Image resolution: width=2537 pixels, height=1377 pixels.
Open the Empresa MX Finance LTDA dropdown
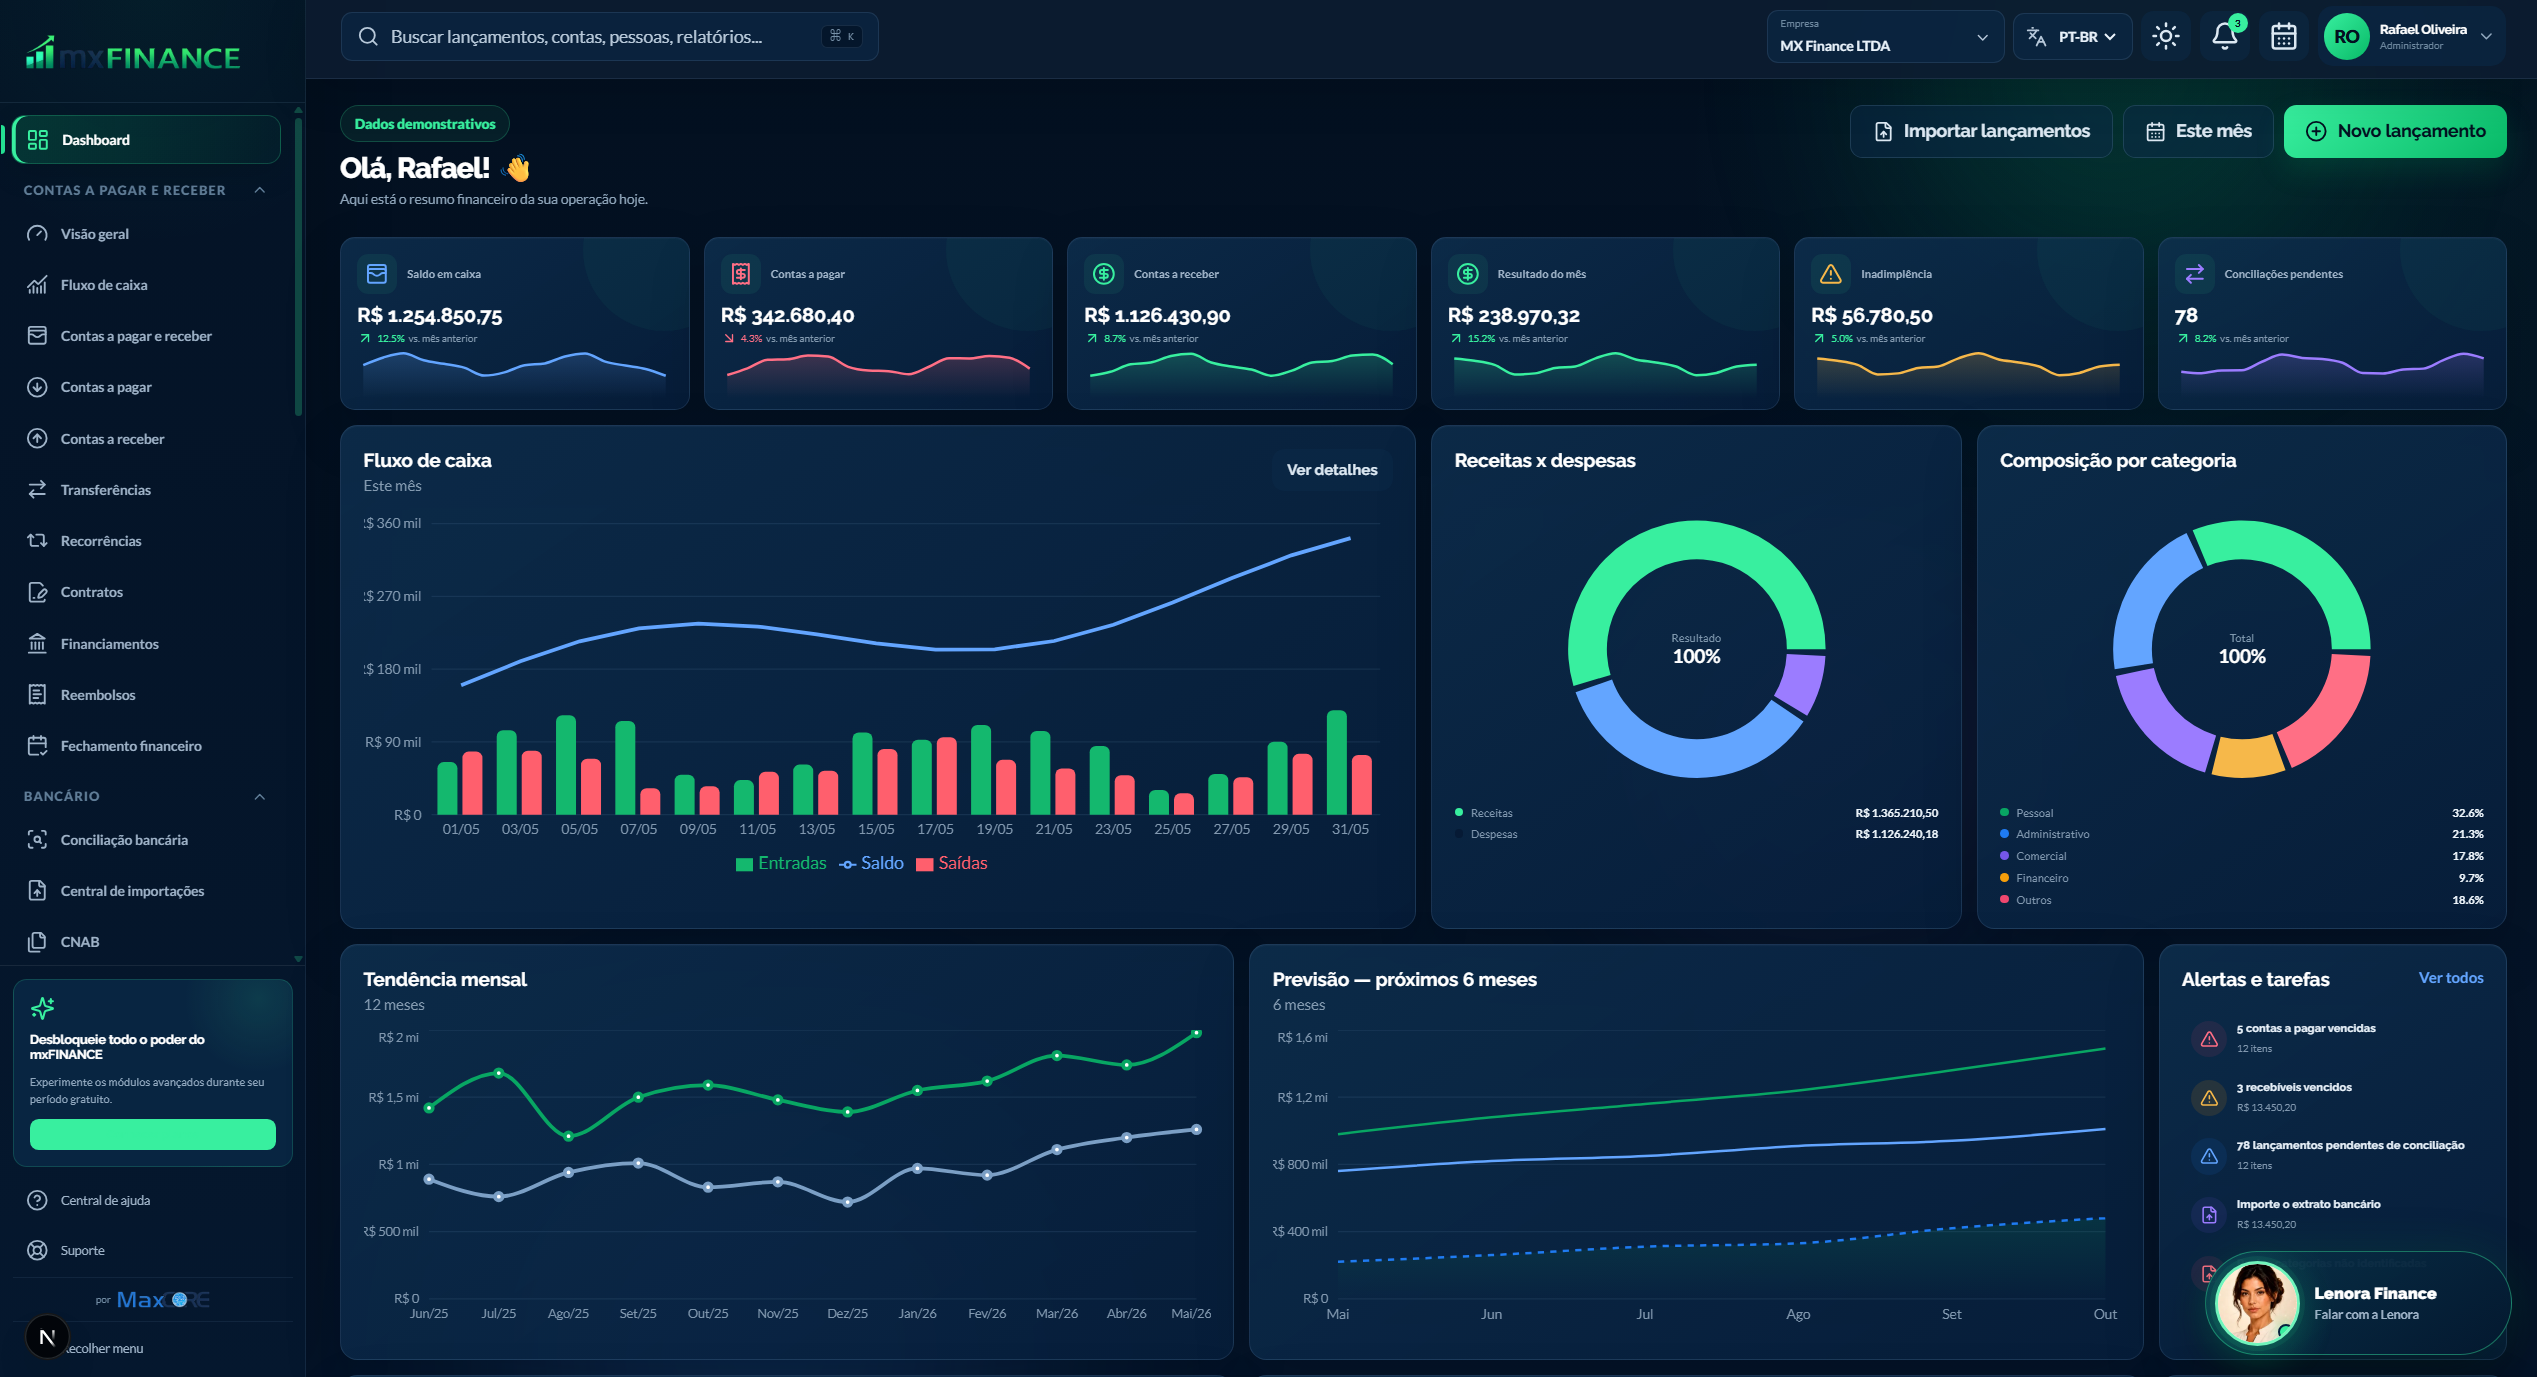[x=1885, y=37]
